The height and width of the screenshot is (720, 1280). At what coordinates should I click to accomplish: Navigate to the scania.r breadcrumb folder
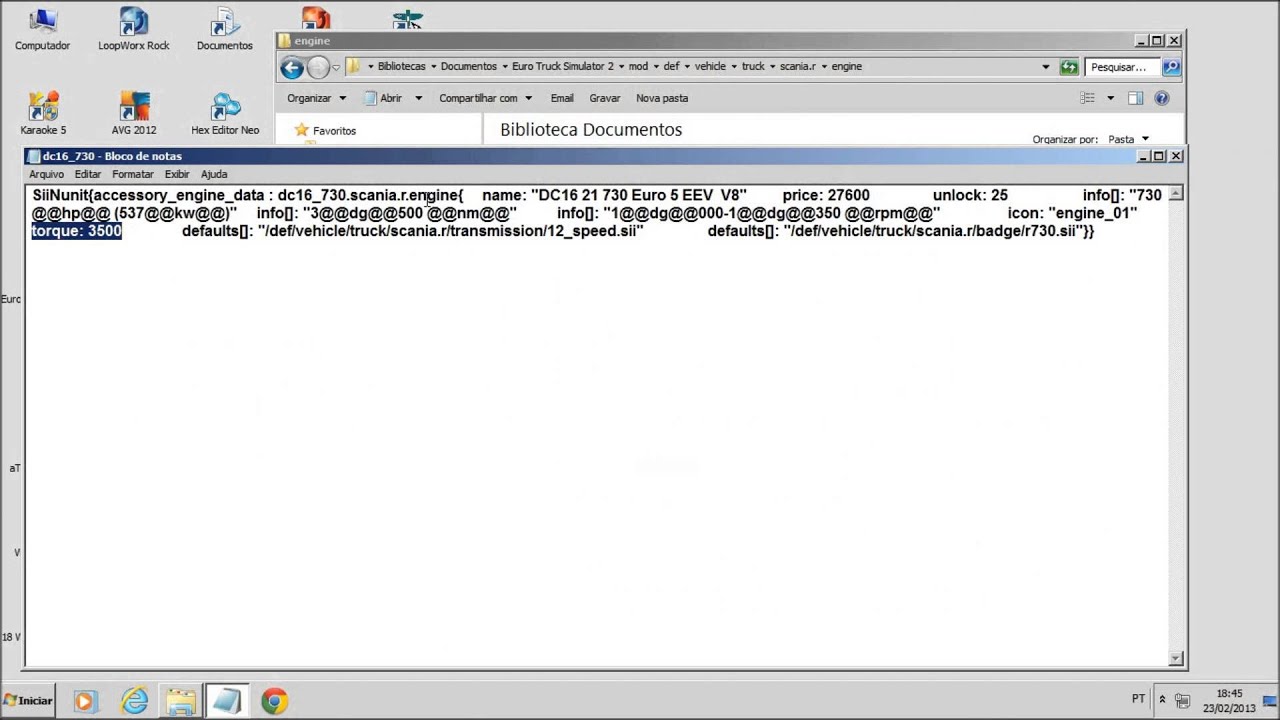pos(798,67)
